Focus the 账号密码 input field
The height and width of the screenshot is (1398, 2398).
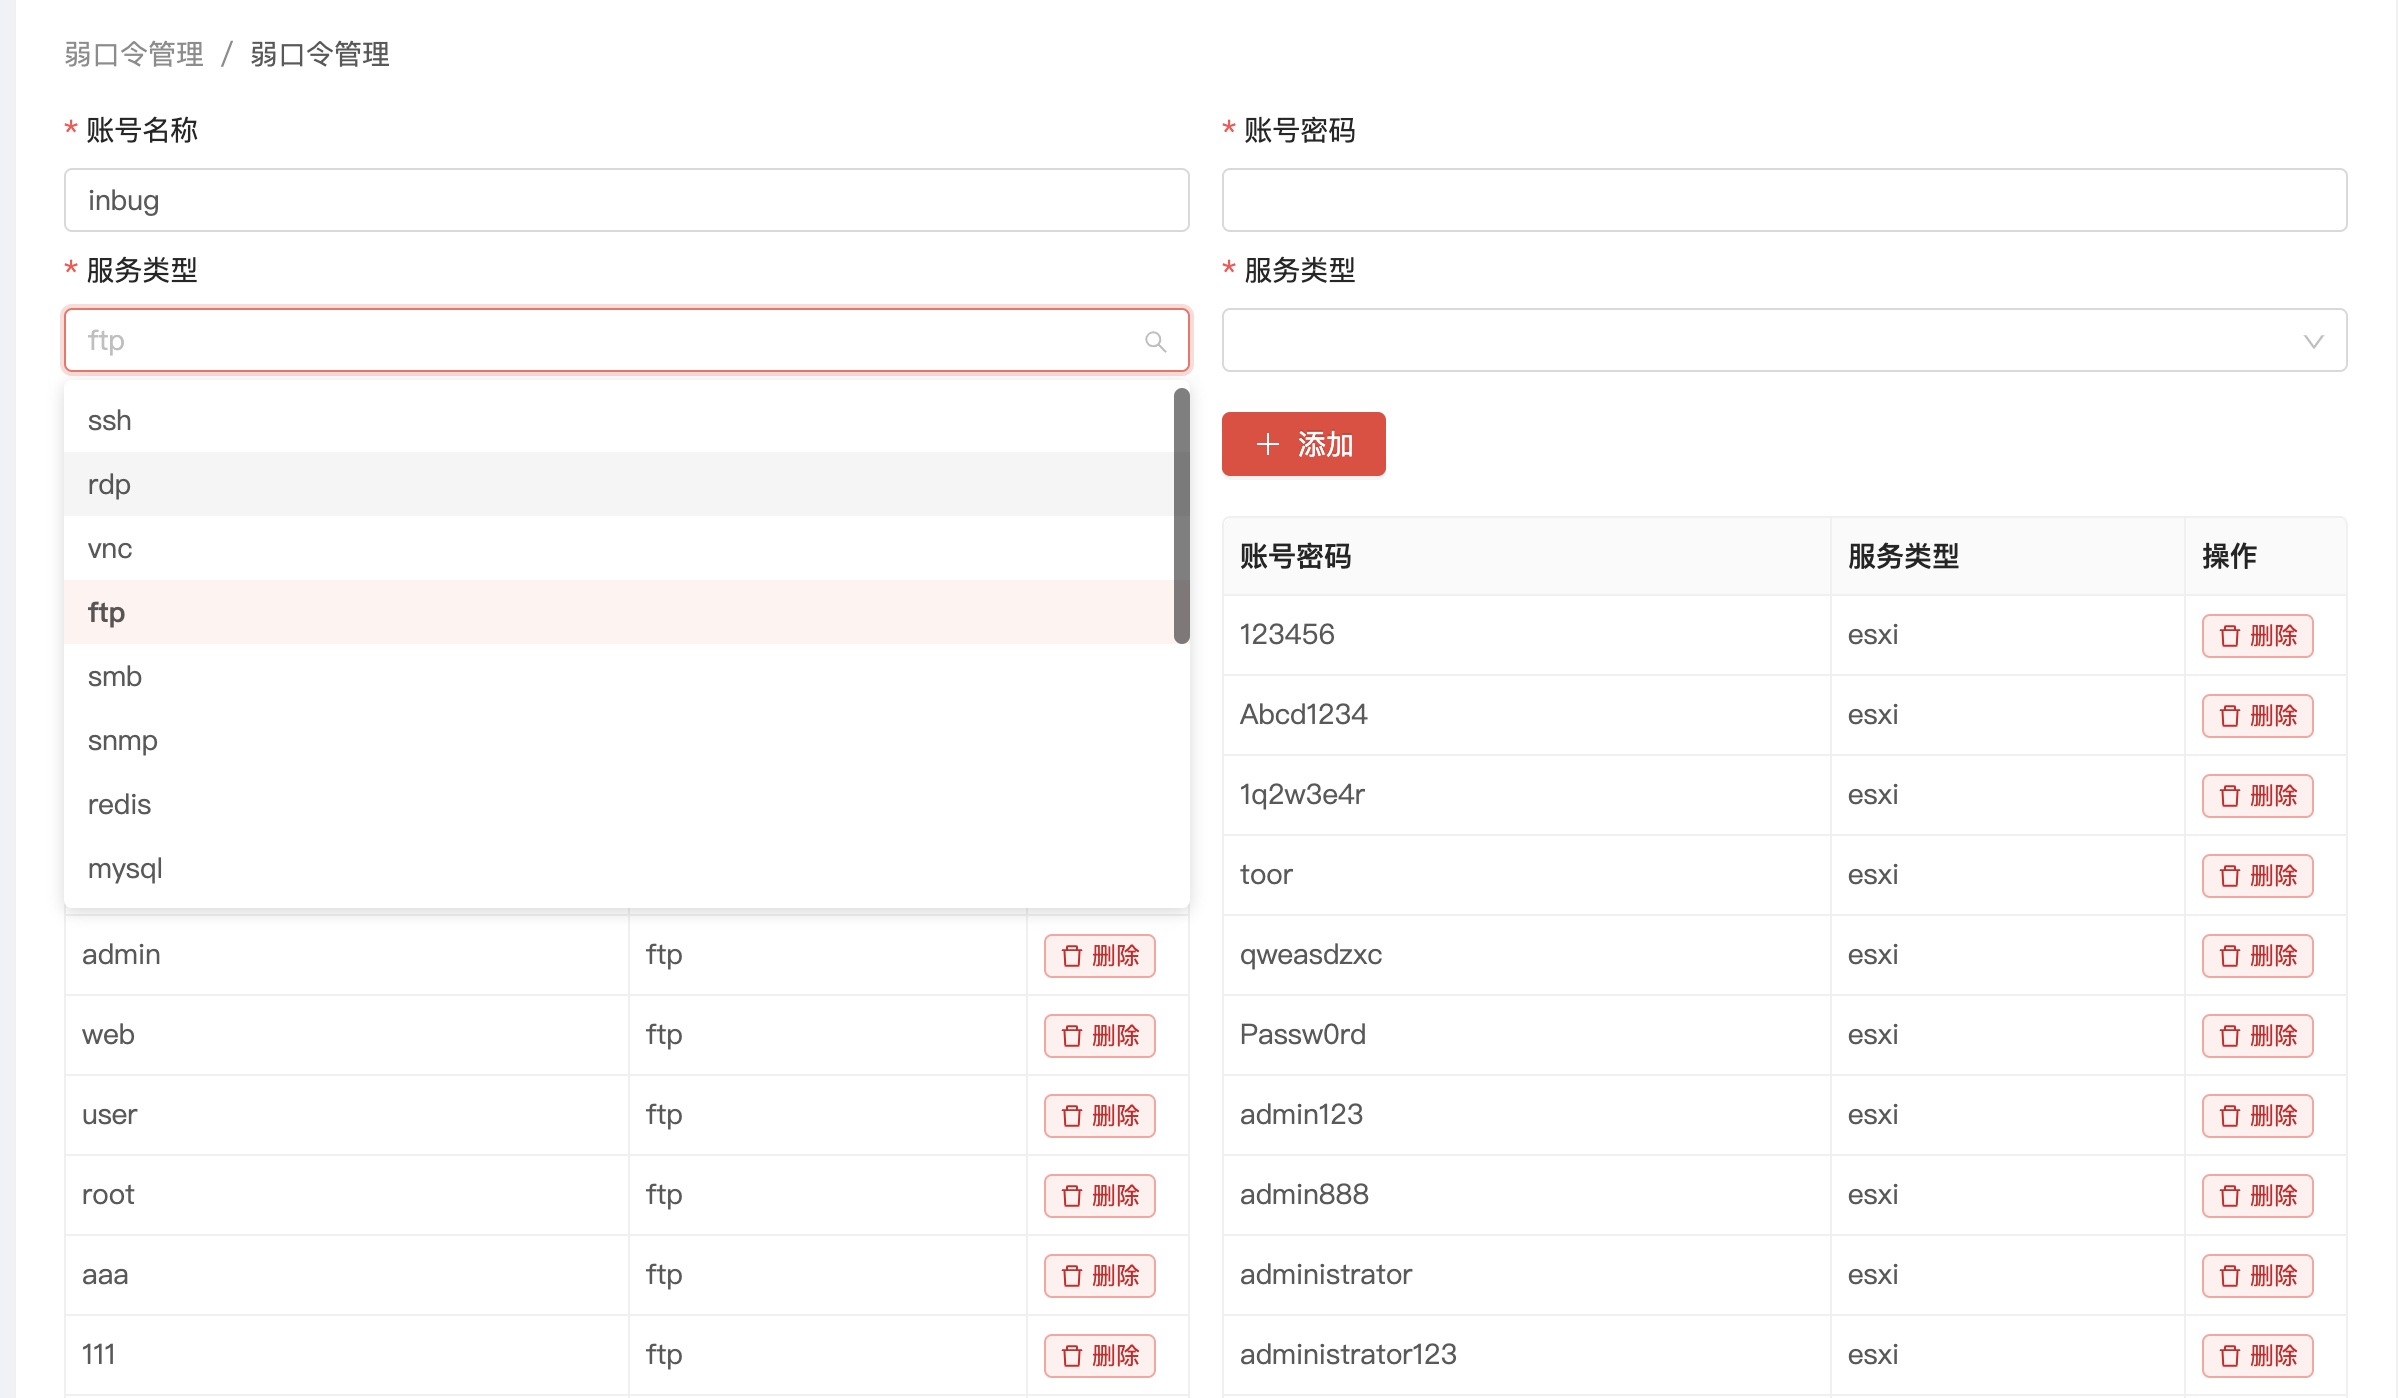pyautogui.click(x=1783, y=200)
